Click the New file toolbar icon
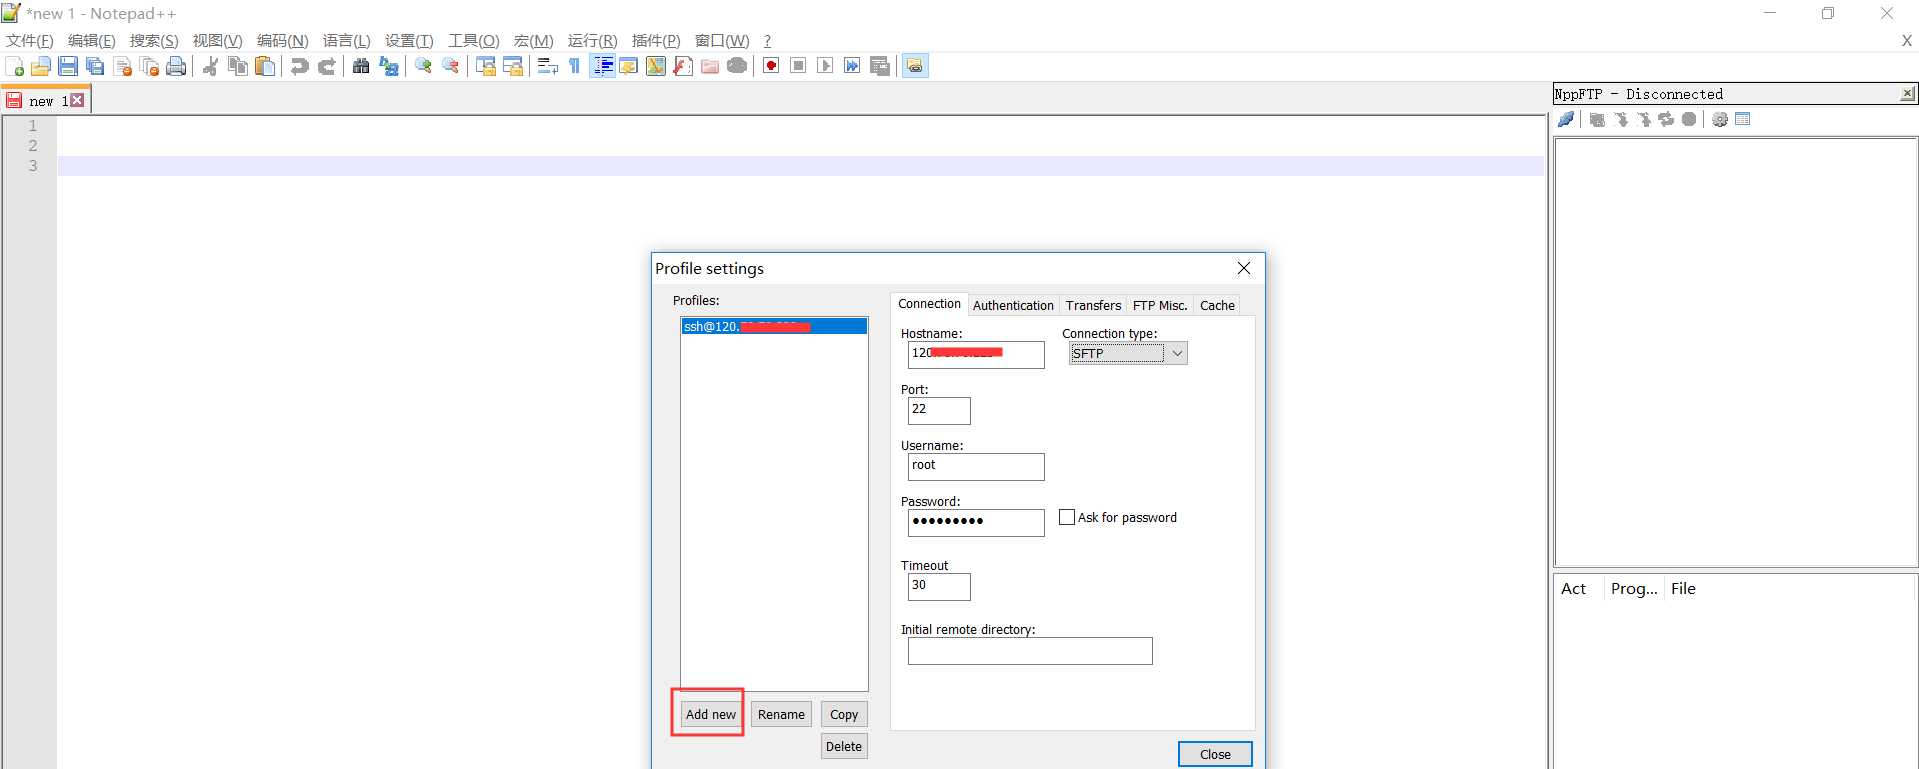 pyautogui.click(x=15, y=66)
